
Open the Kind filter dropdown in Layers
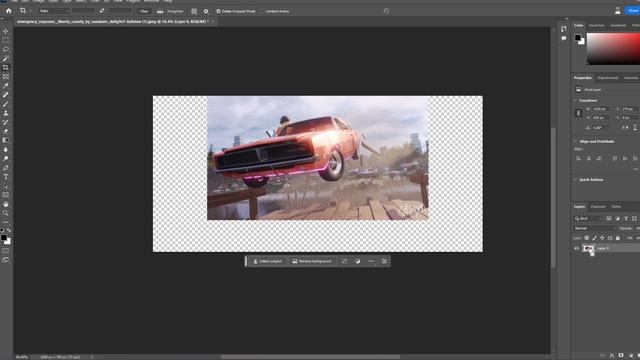pos(588,219)
